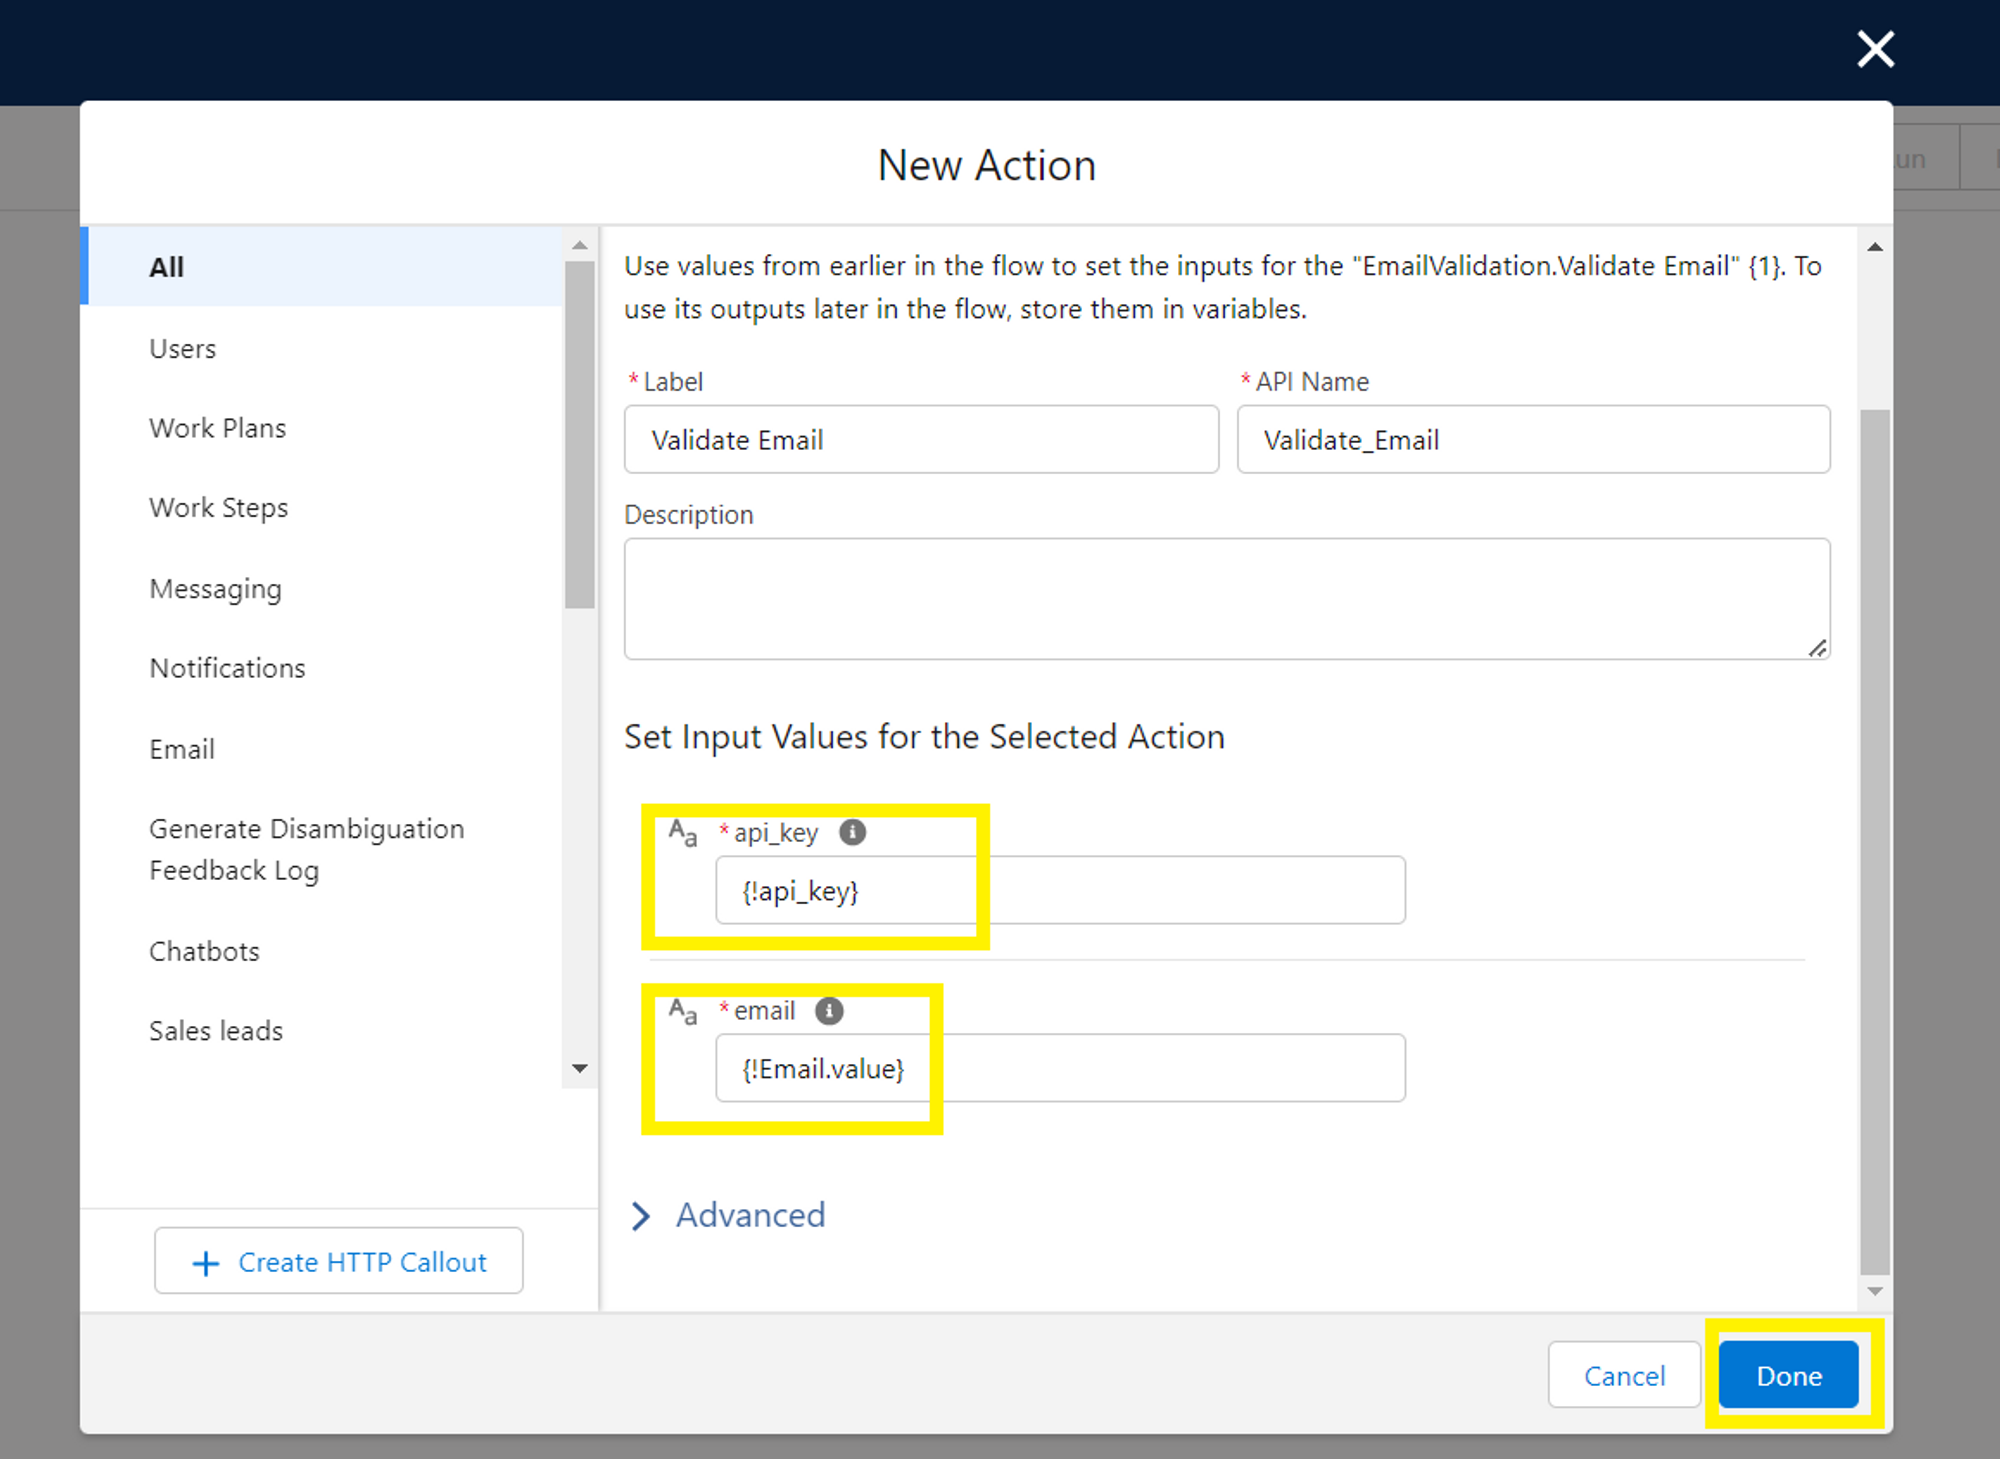Click the info icon beside email
The width and height of the screenshot is (2000, 1459).
coord(829,1010)
